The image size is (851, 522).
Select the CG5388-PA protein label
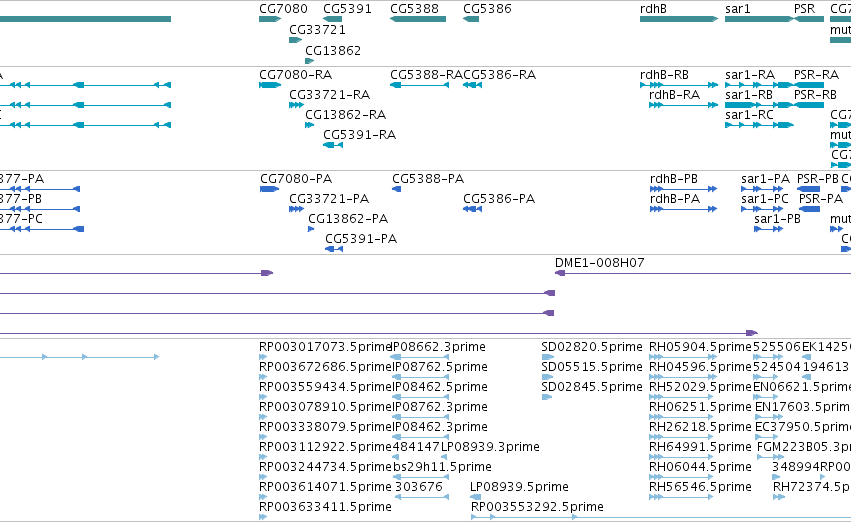428,179
